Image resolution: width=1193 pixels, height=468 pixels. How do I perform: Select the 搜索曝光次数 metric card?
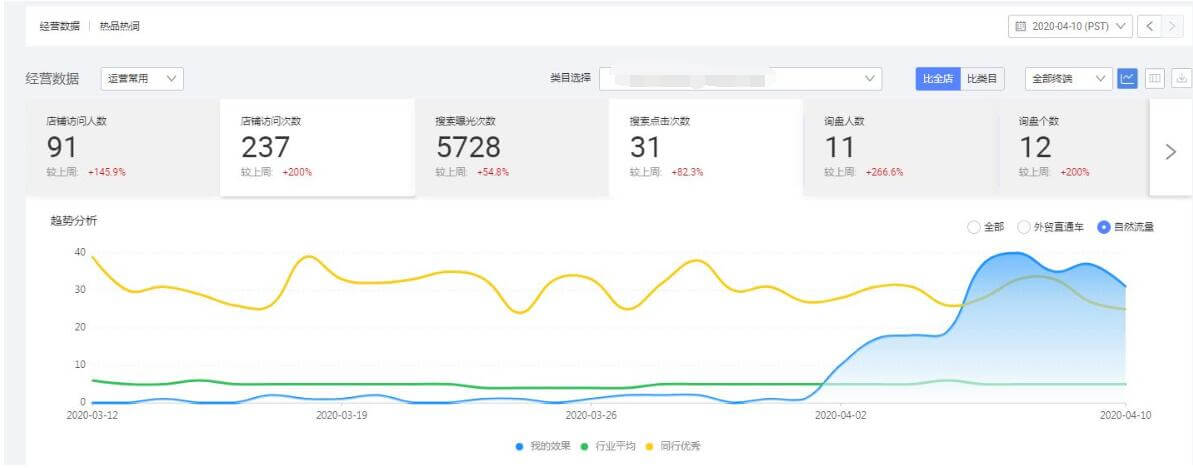(511, 147)
